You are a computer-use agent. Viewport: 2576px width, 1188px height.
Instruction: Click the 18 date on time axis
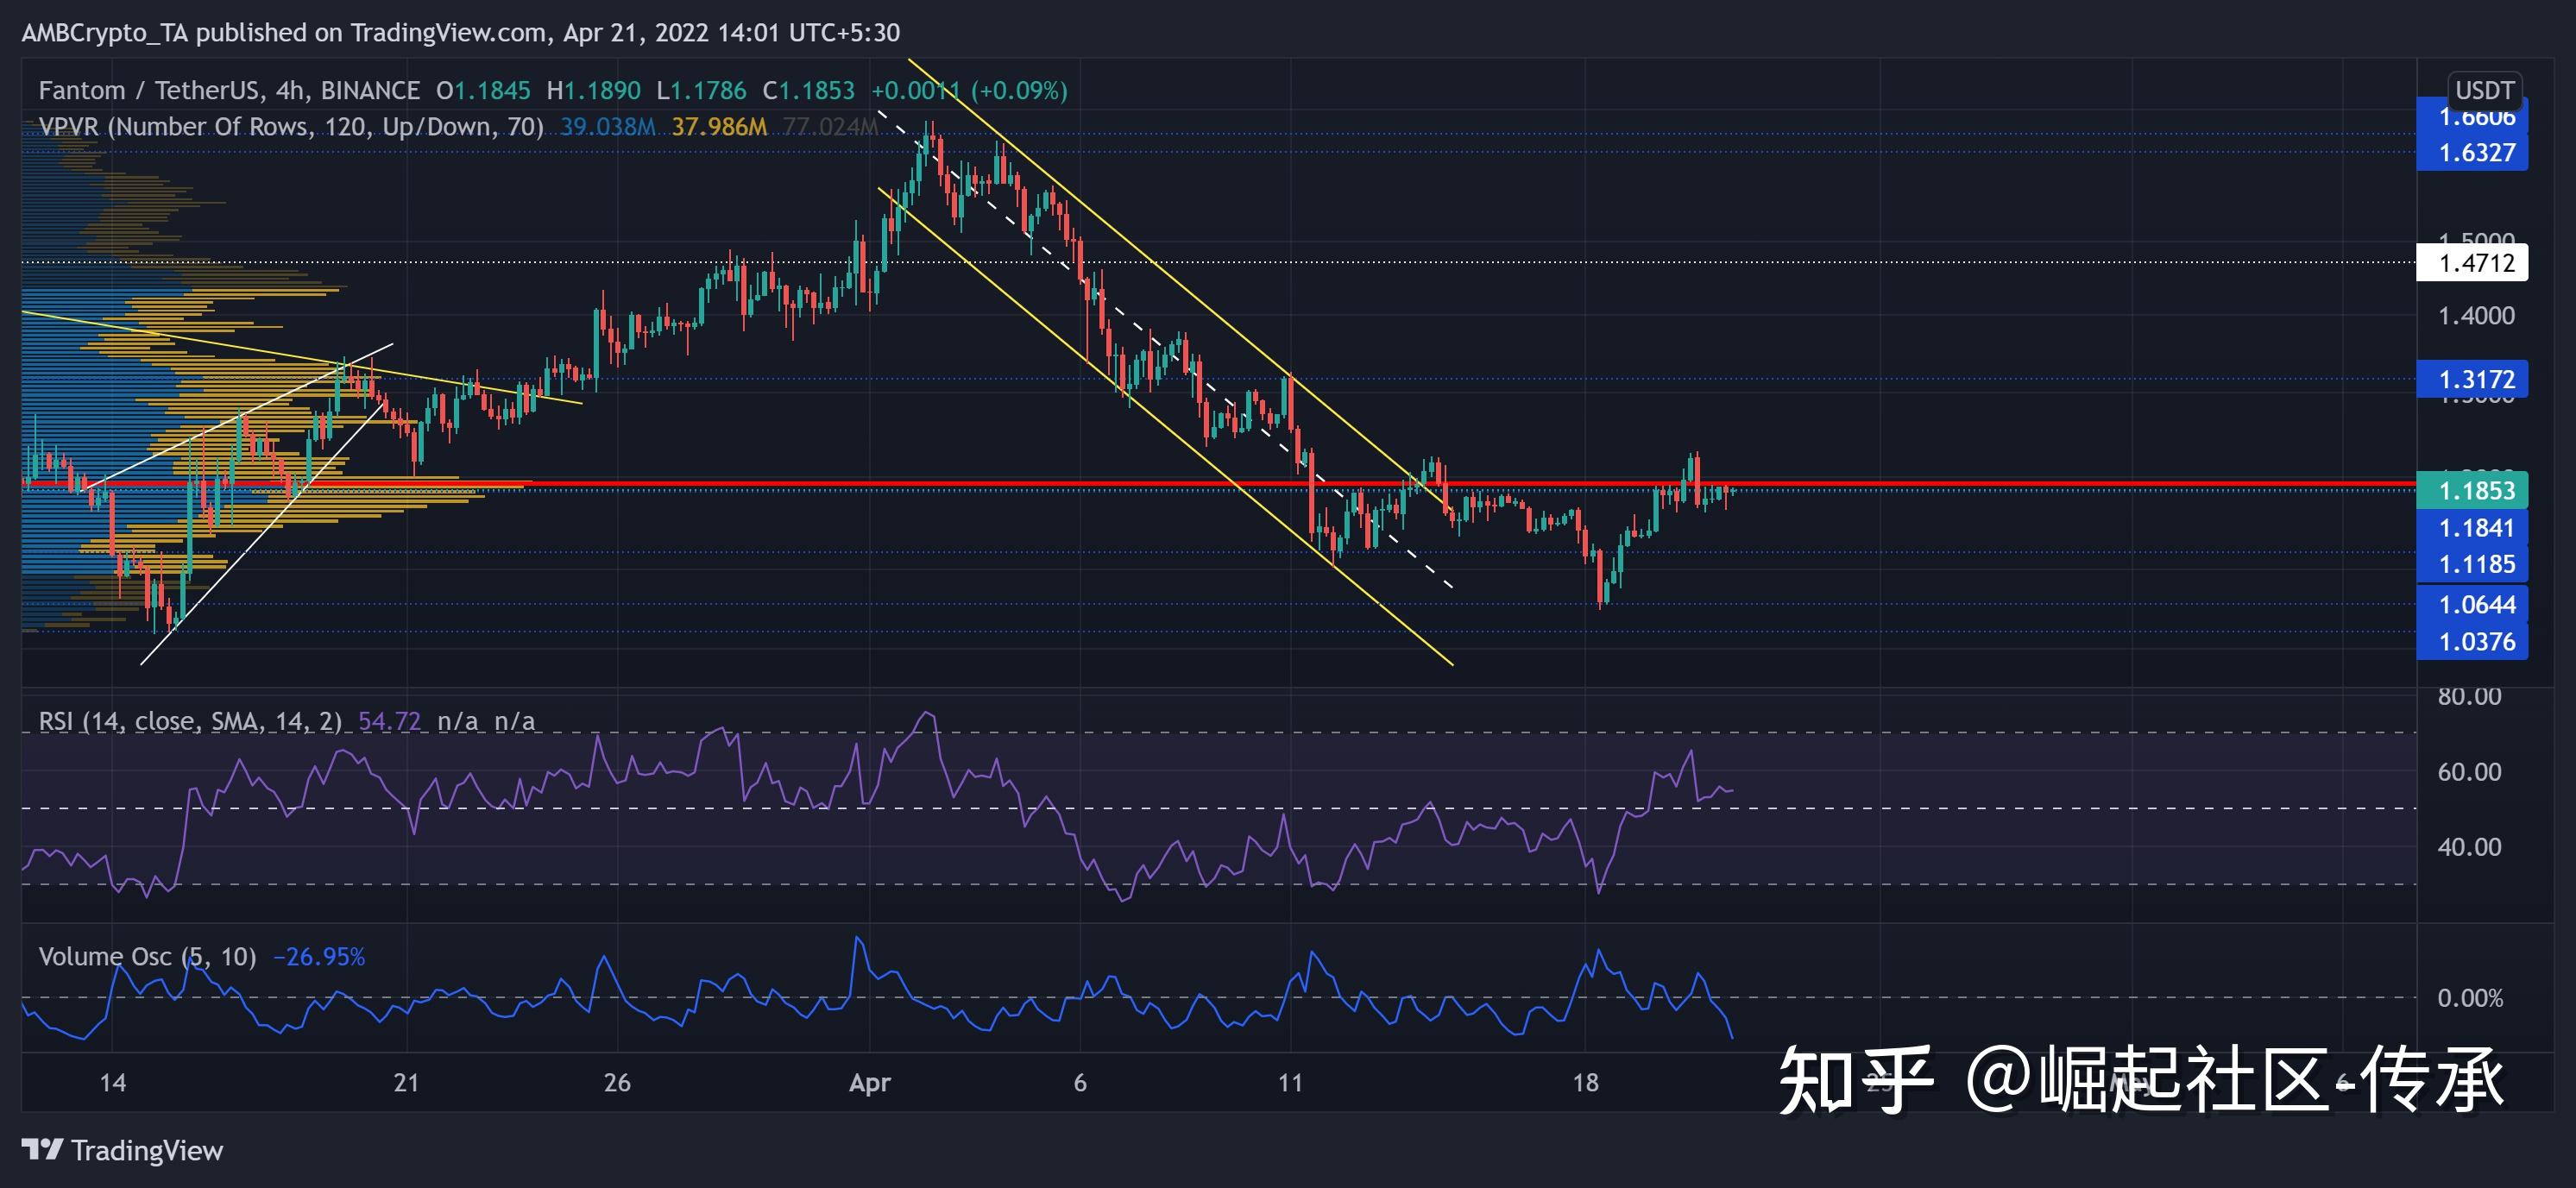(1585, 1083)
